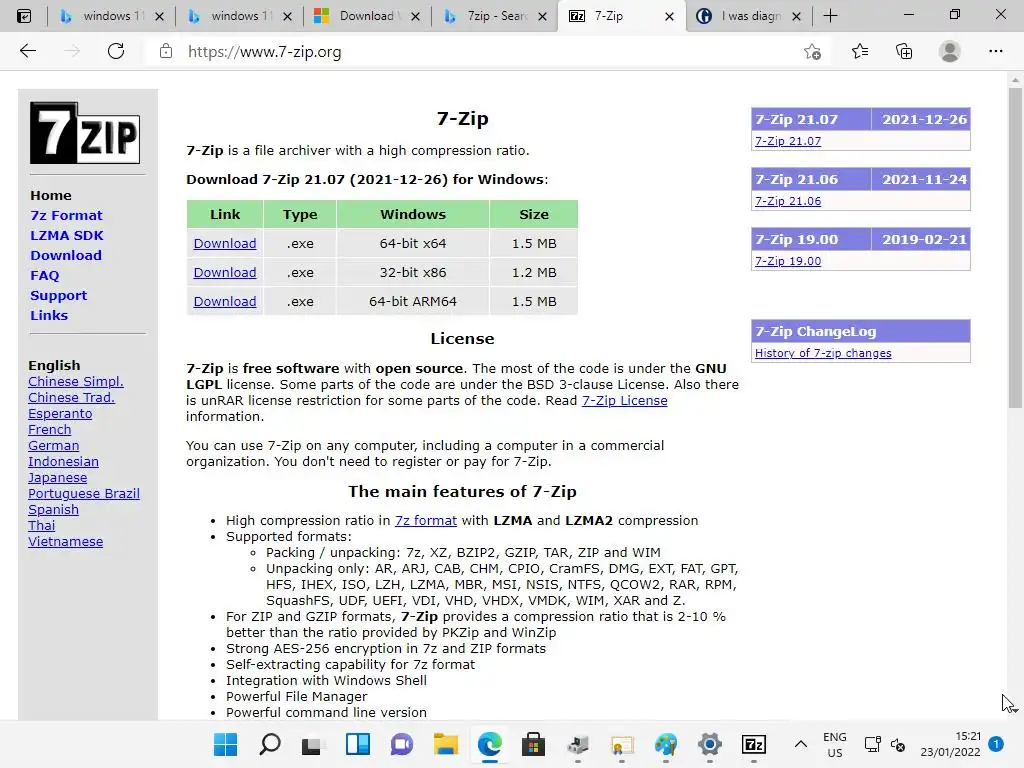
Task: Download the 32-bit x86 .exe
Action: click(225, 272)
